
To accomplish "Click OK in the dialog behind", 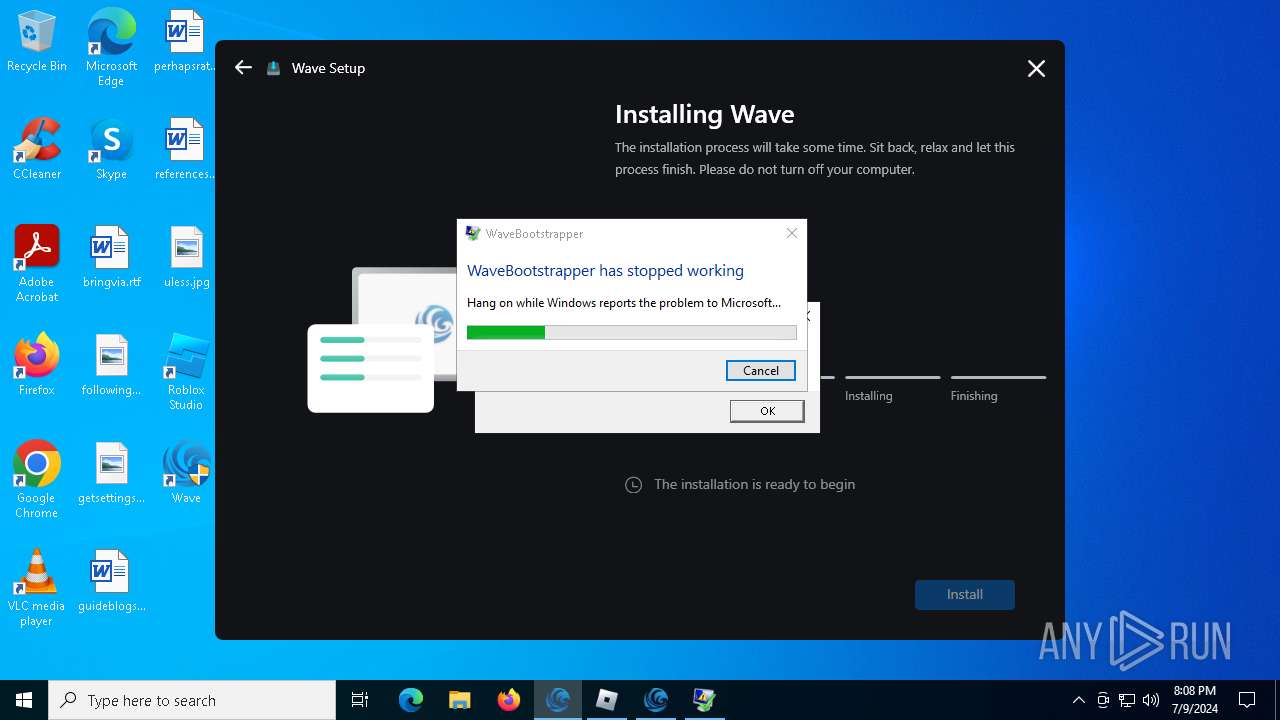I will pyautogui.click(x=767, y=411).
